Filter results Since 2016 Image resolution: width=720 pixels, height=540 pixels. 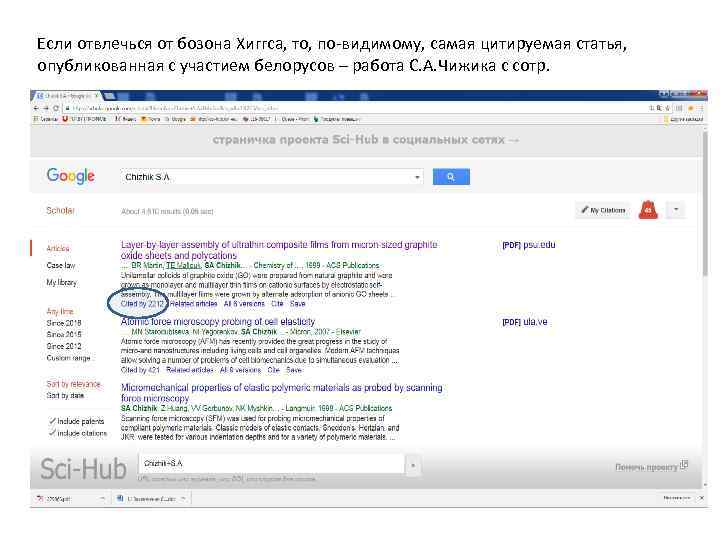coord(64,323)
